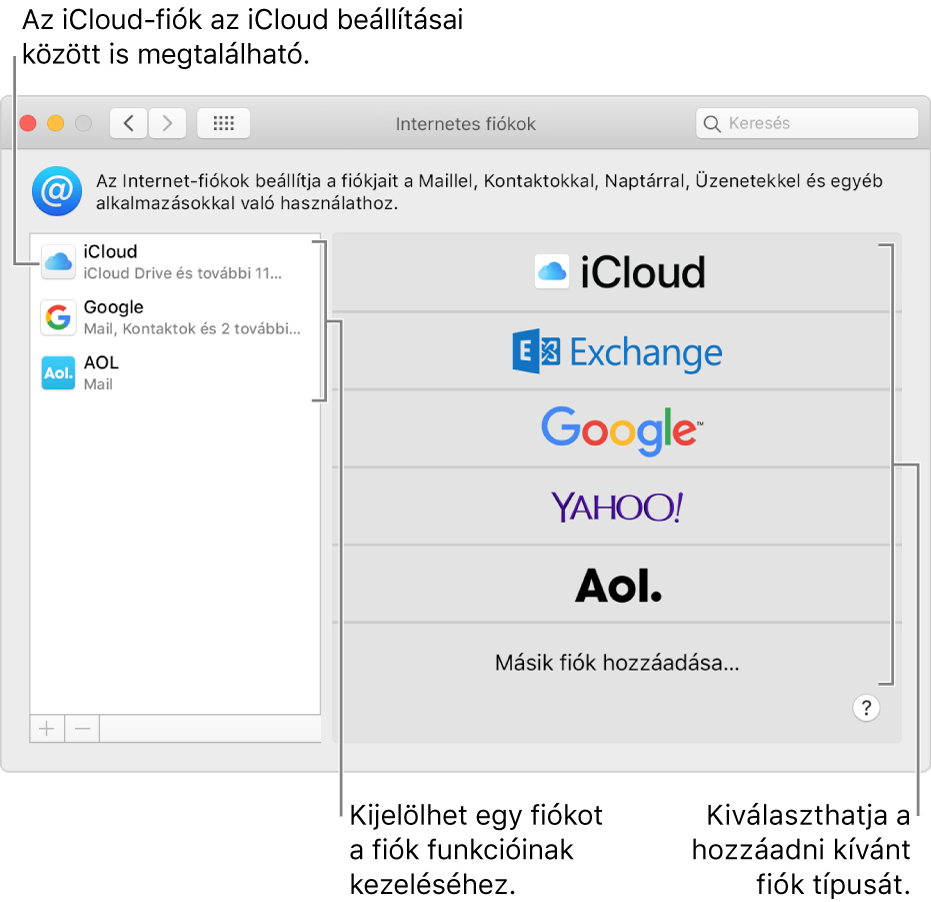Click 'iCloud Drive és további 11...' text
This screenshot has width=931, height=902.
182,273
